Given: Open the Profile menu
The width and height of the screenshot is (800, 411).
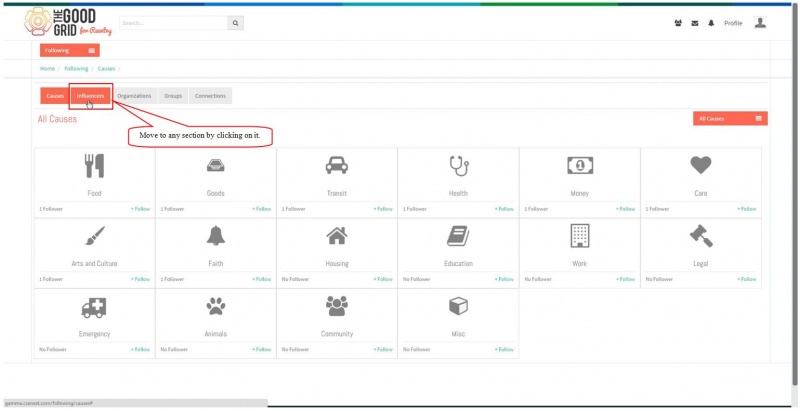Looking at the screenshot, I should 733,23.
